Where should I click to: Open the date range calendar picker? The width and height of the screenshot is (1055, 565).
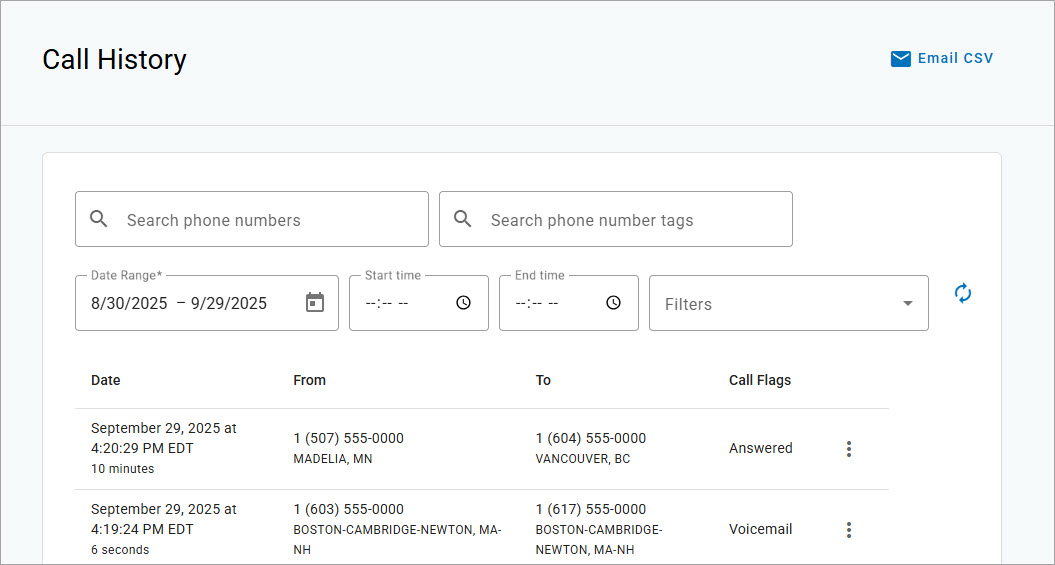pyautogui.click(x=315, y=303)
